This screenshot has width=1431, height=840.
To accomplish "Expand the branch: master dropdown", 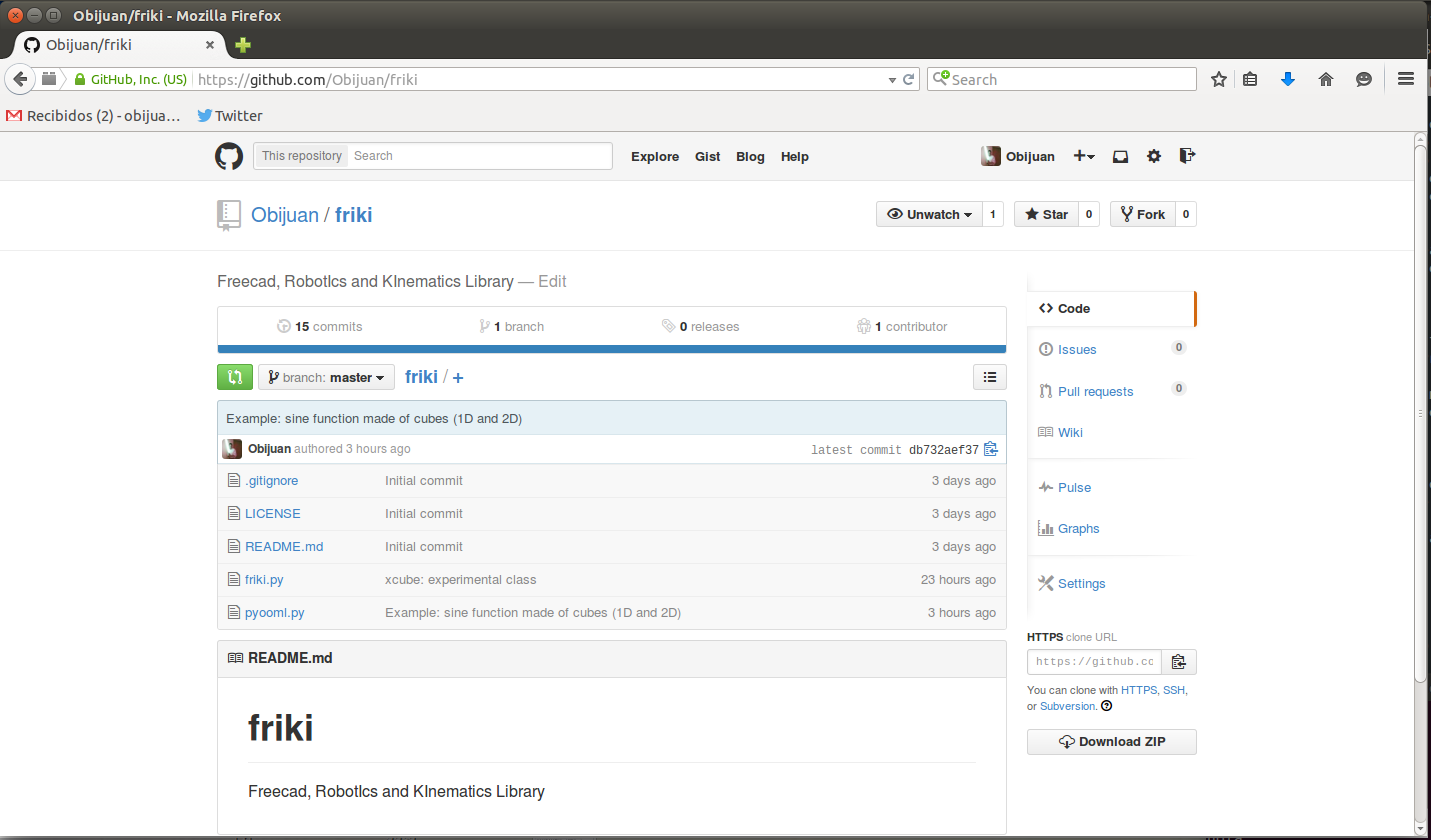I will (x=326, y=377).
